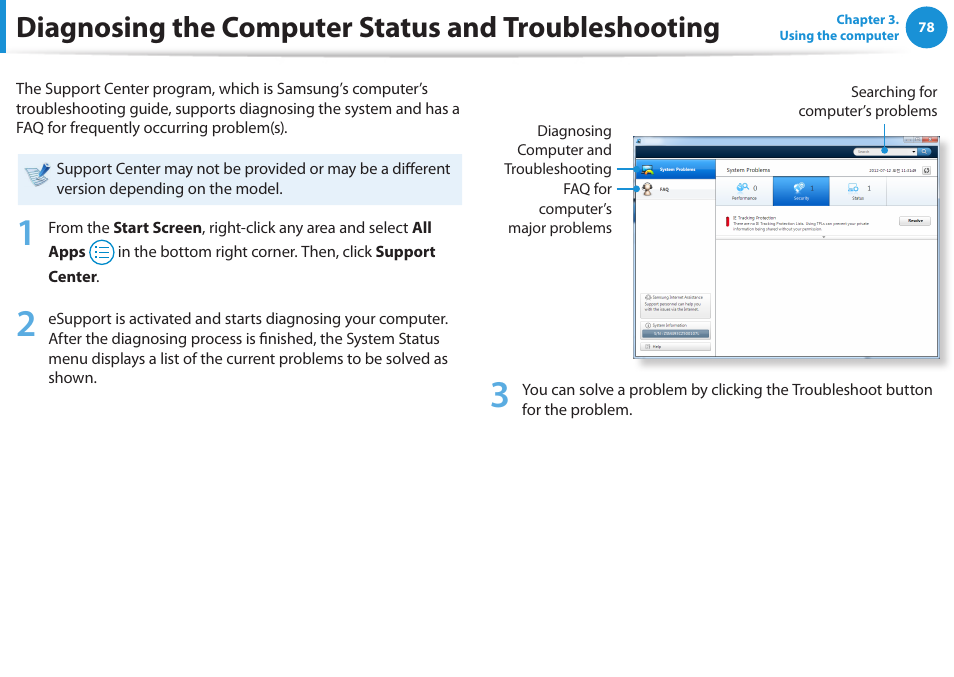
Task: Click the magnifier search button
Action: pyautogui.click(x=925, y=151)
